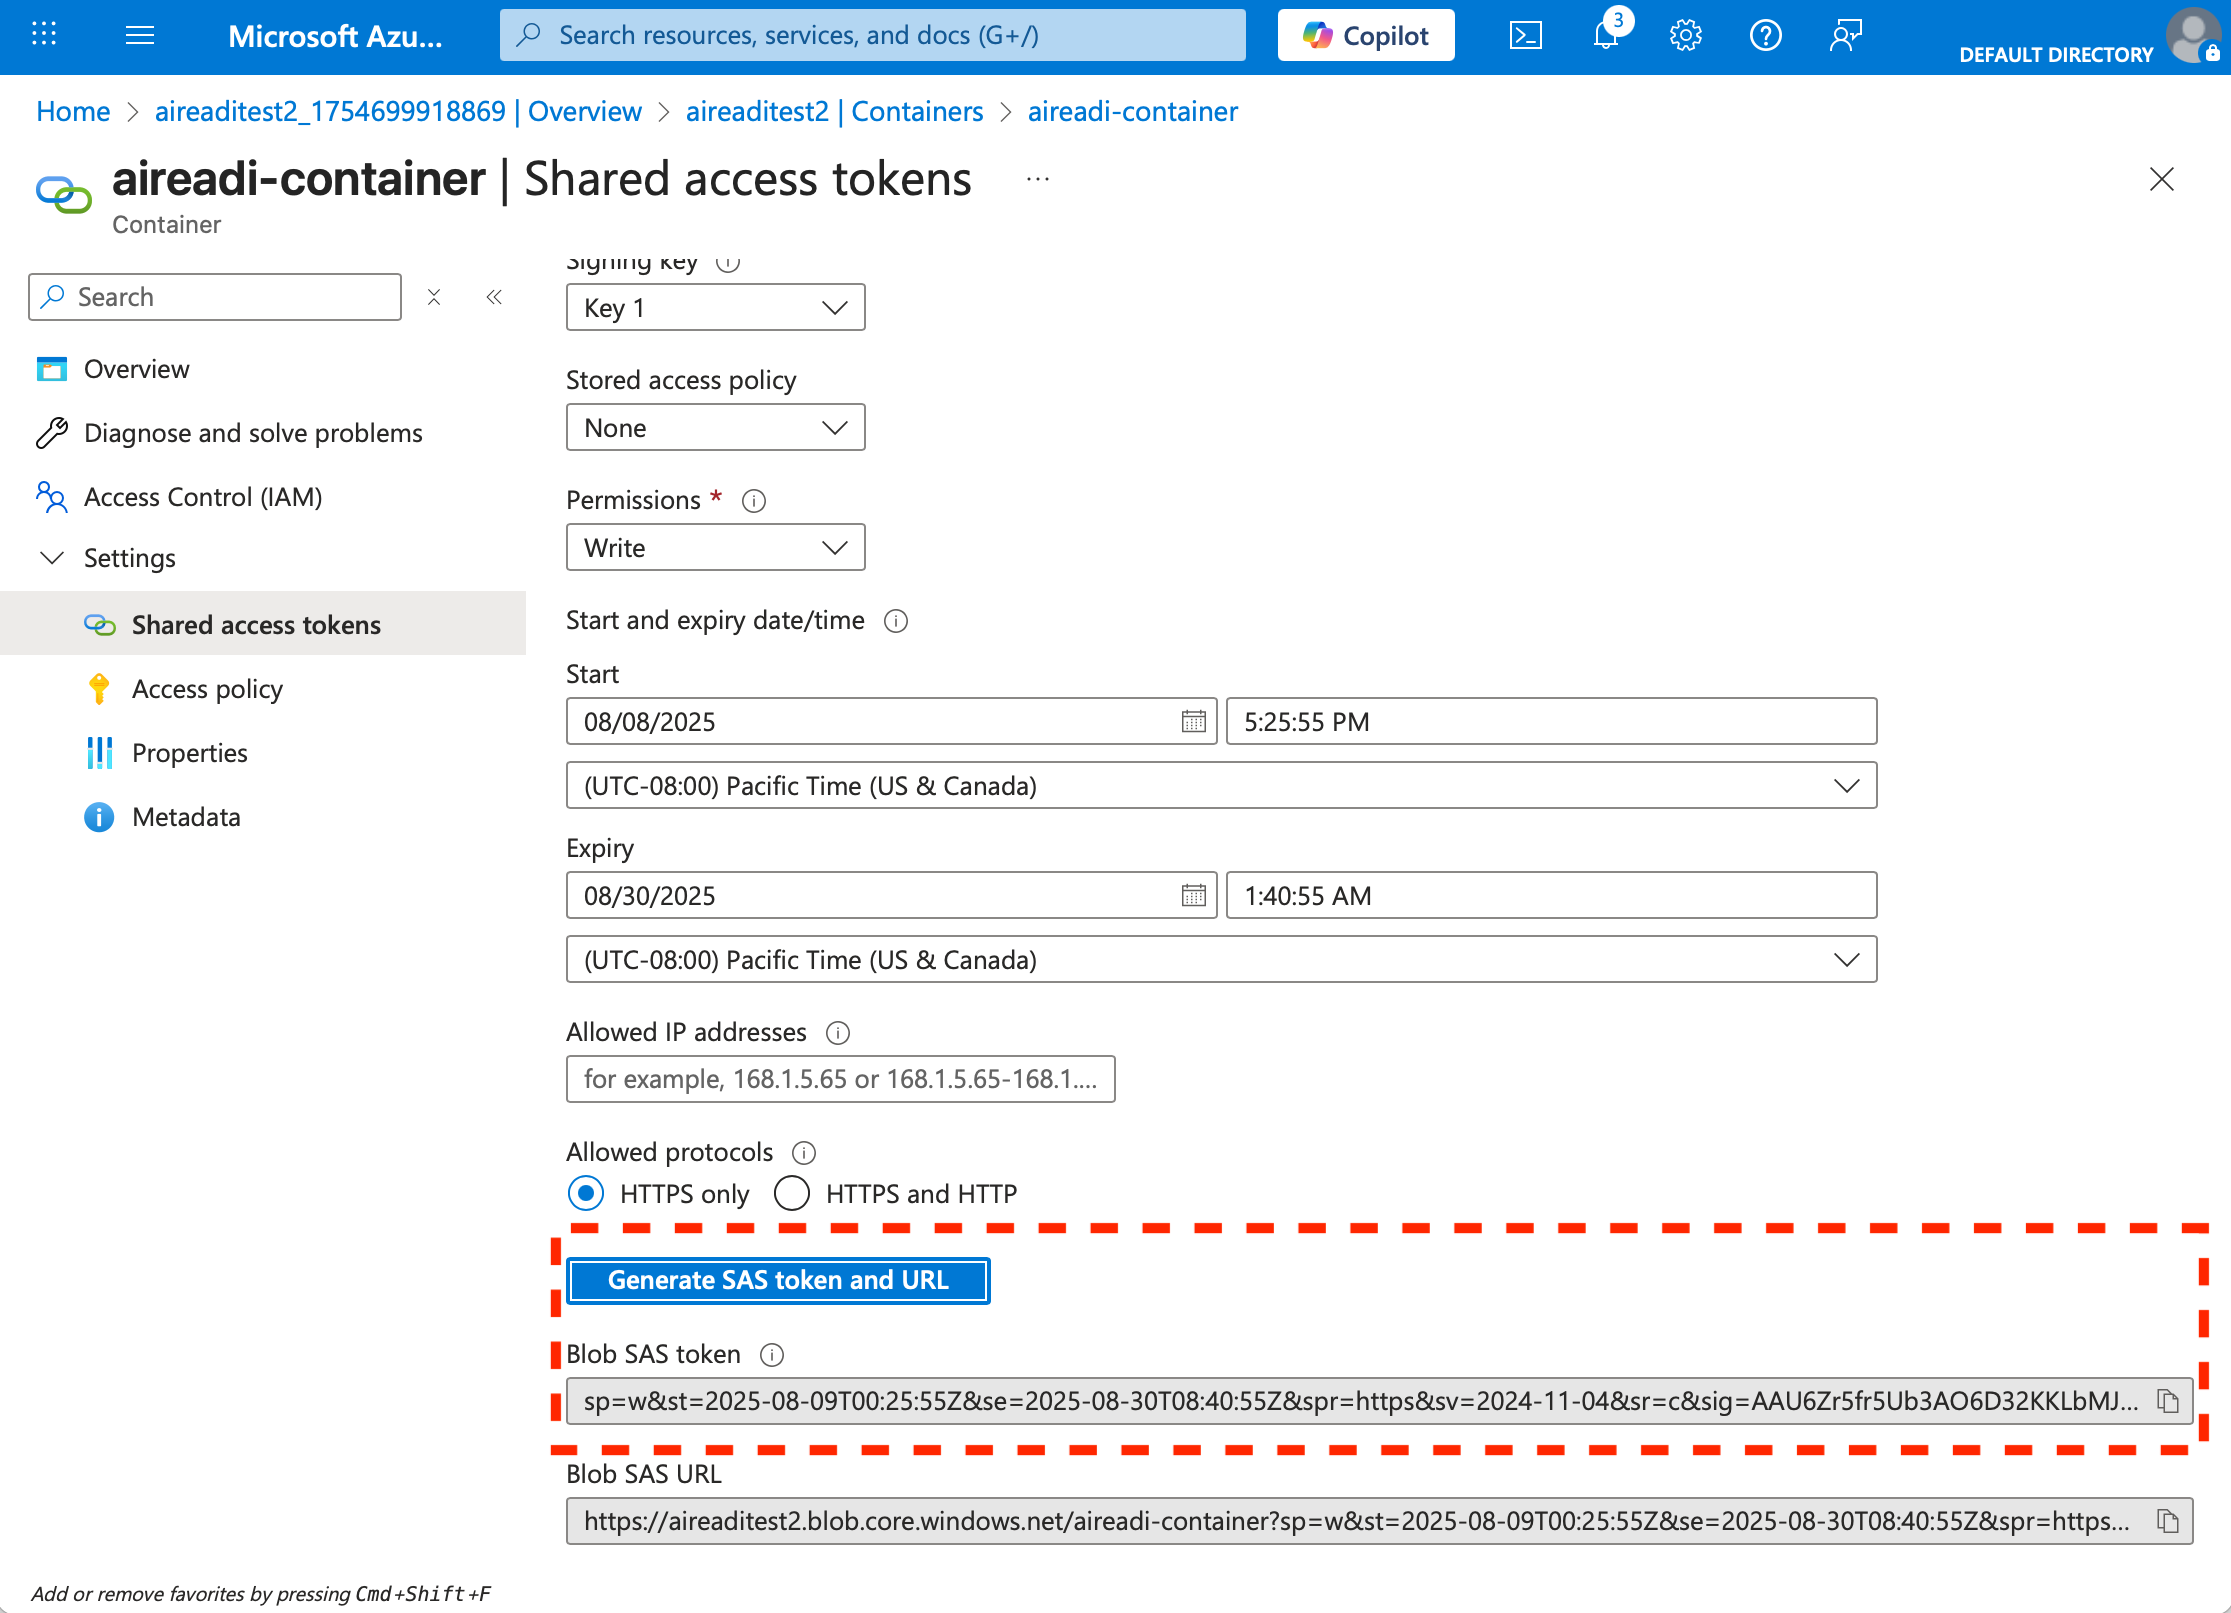Image resolution: width=2231 pixels, height=1613 pixels.
Task: Open the notifications bell icon
Action: (1605, 36)
